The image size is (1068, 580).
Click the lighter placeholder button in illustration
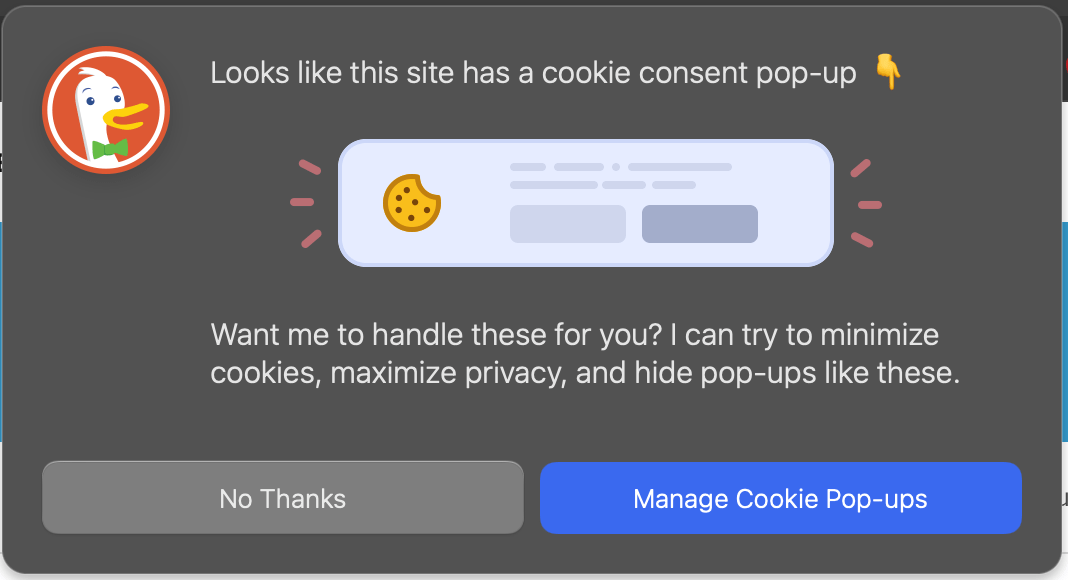[568, 224]
